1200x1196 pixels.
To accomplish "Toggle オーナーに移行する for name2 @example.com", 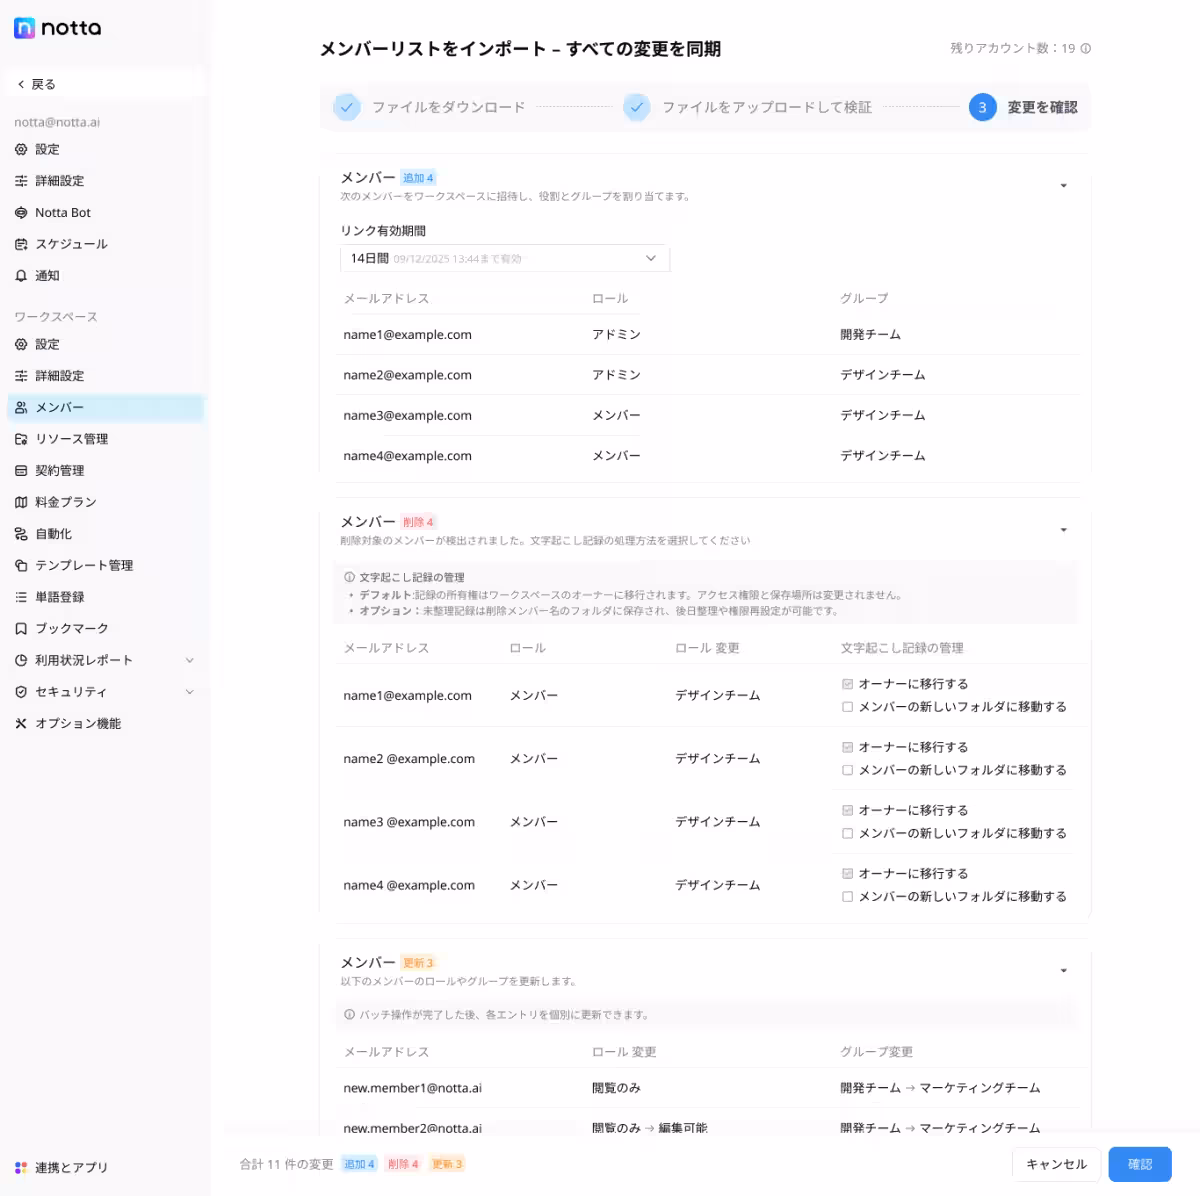I will 847,747.
